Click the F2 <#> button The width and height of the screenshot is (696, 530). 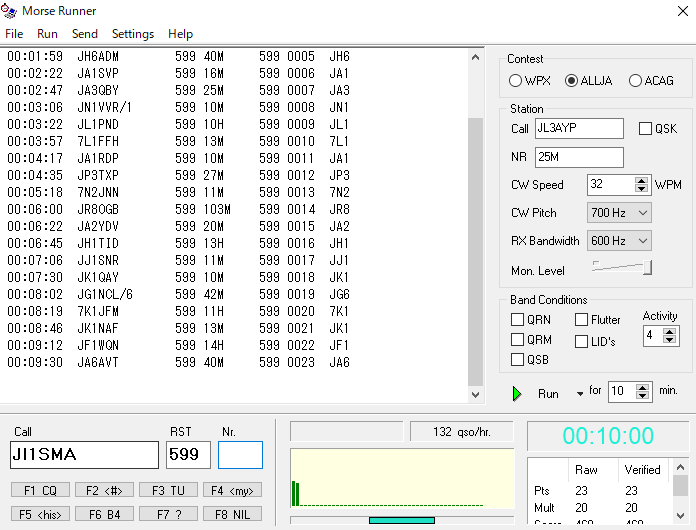104,490
